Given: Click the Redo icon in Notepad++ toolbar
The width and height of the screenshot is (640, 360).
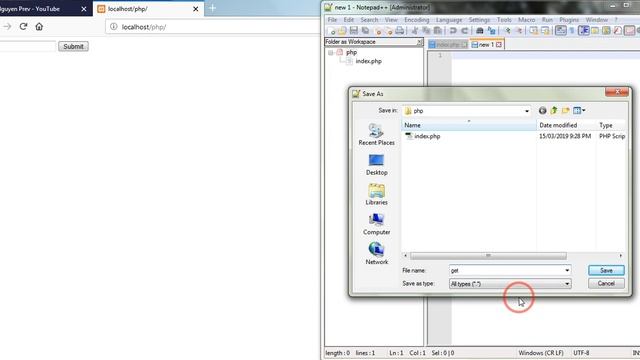Looking at the screenshot, I should (464, 31).
